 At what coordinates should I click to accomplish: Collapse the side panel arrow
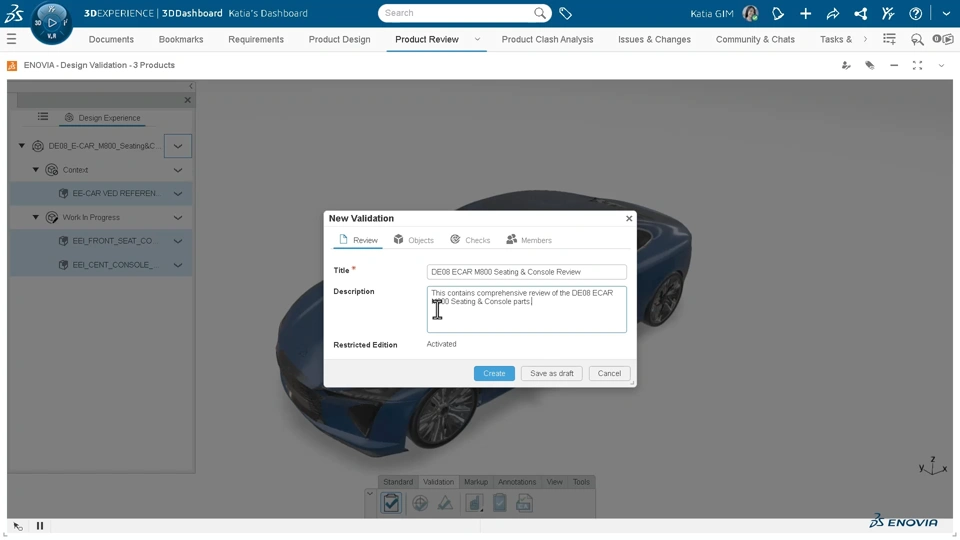tap(191, 86)
